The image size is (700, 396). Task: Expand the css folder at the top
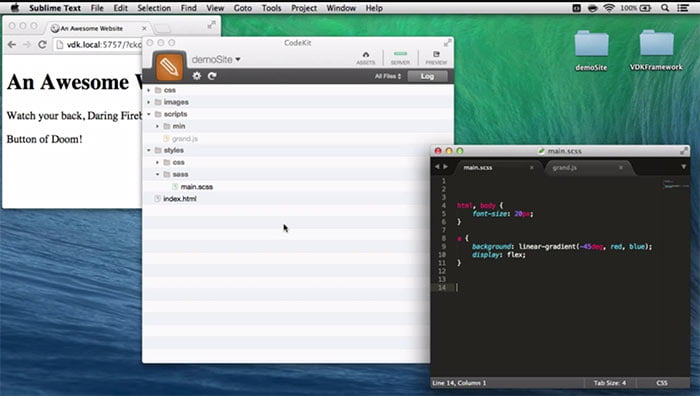[x=149, y=90]
